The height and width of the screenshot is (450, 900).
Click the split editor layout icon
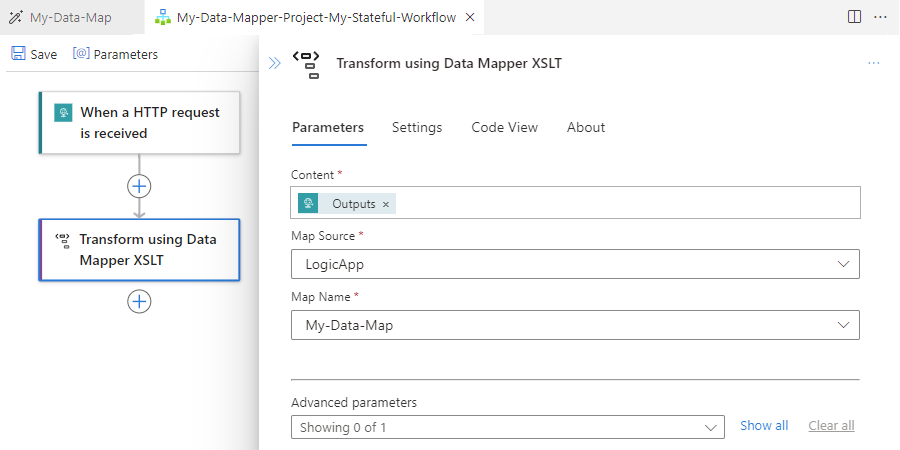click(855, 17)
